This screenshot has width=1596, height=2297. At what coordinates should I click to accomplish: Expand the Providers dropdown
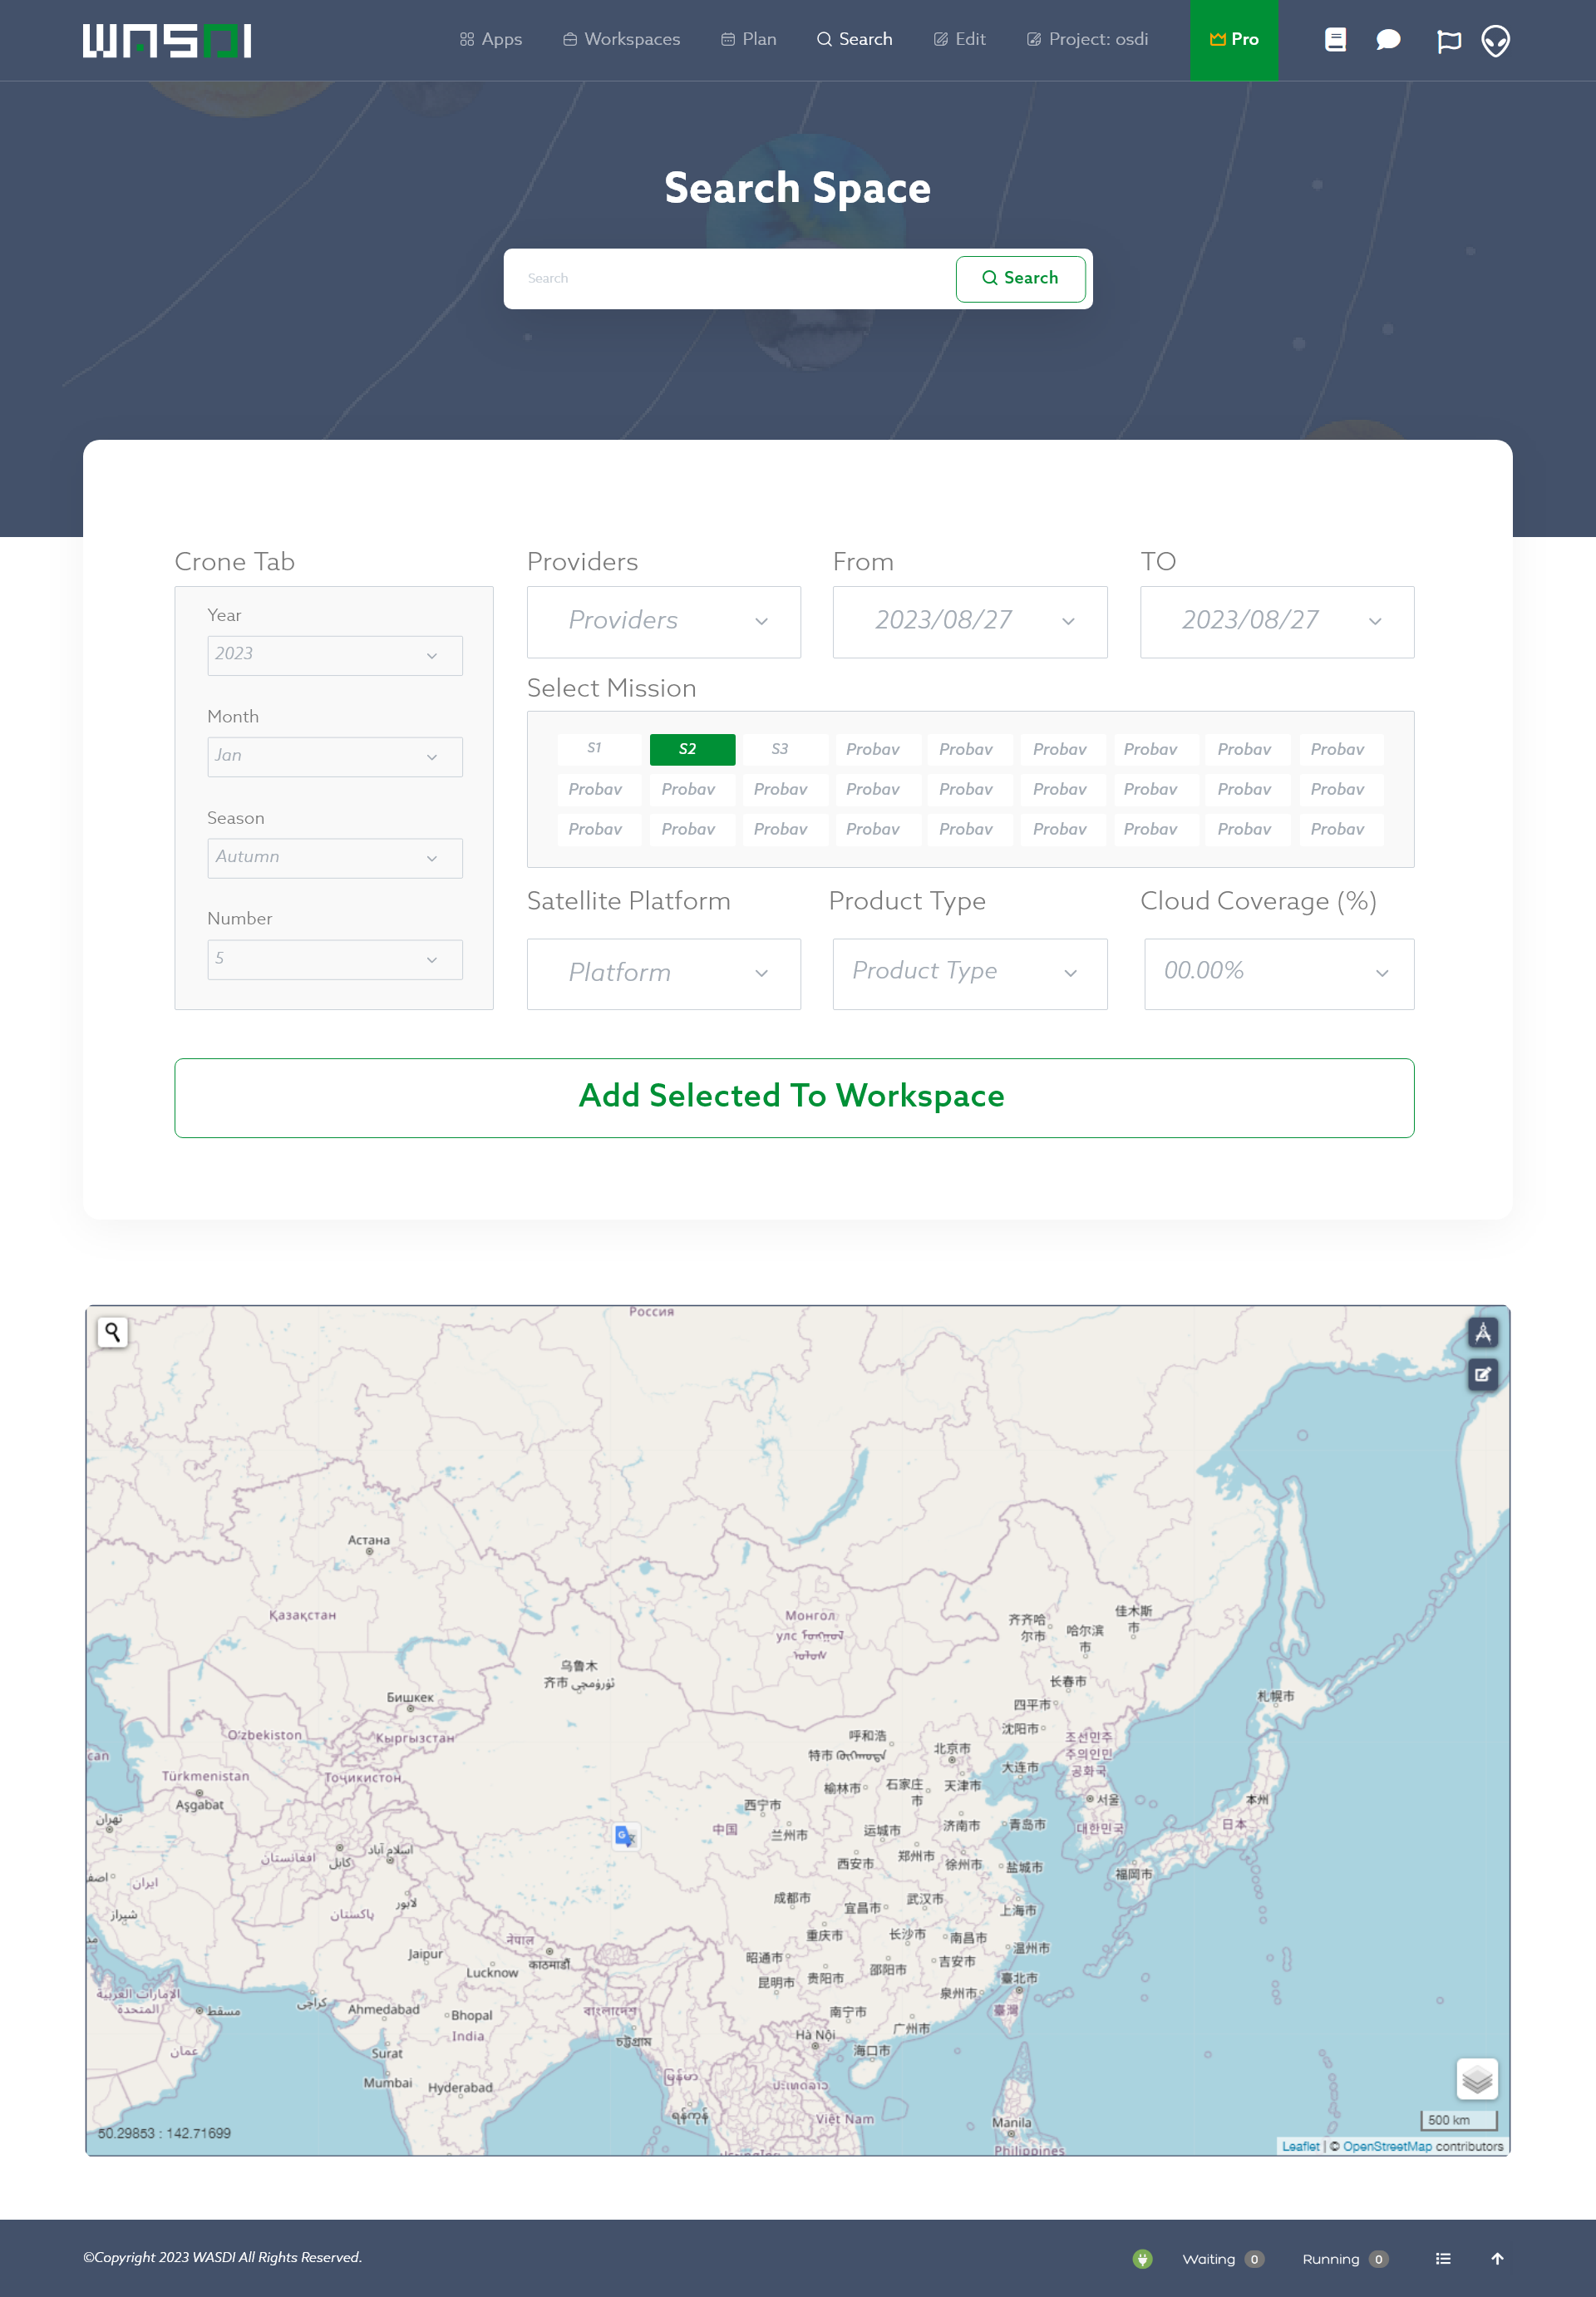pyautogui.click(x=663, y=621)
